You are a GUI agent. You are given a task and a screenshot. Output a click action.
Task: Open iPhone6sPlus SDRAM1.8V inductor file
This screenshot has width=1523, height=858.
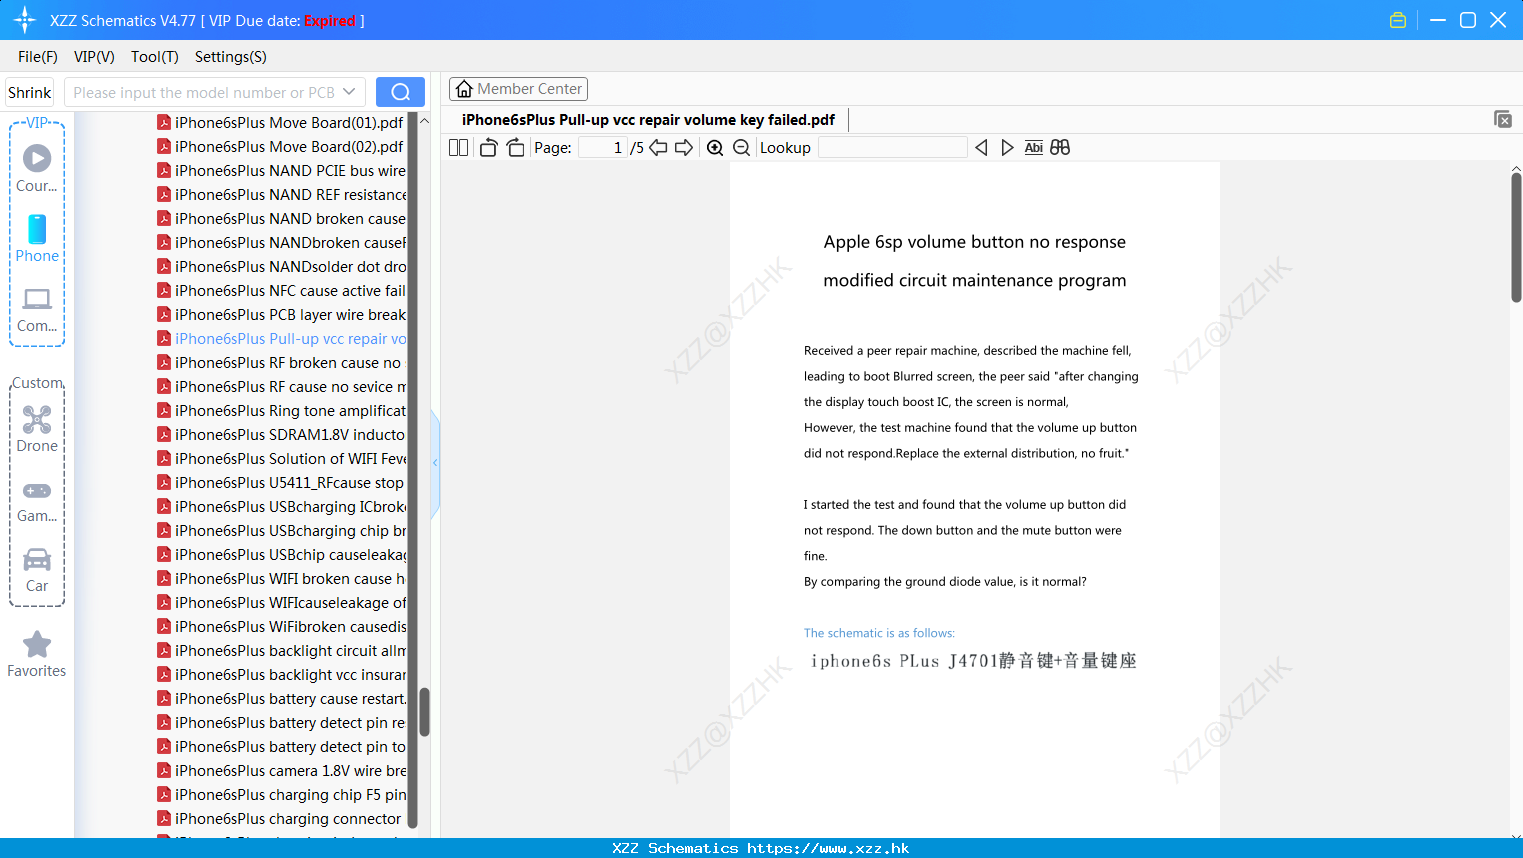(x=281, y=435)
